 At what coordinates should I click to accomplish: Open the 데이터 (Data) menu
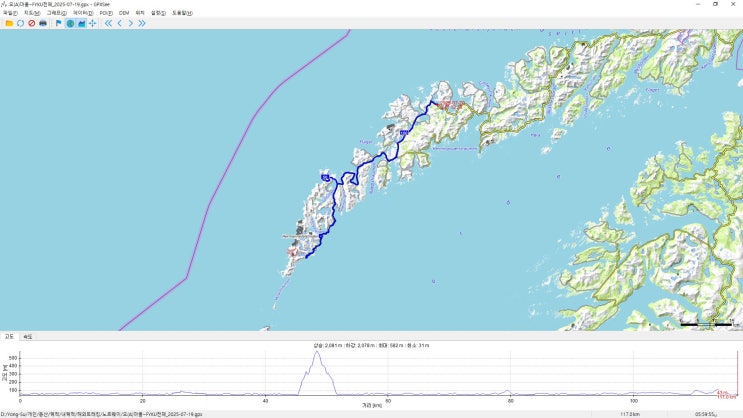(x=83, y=13)
